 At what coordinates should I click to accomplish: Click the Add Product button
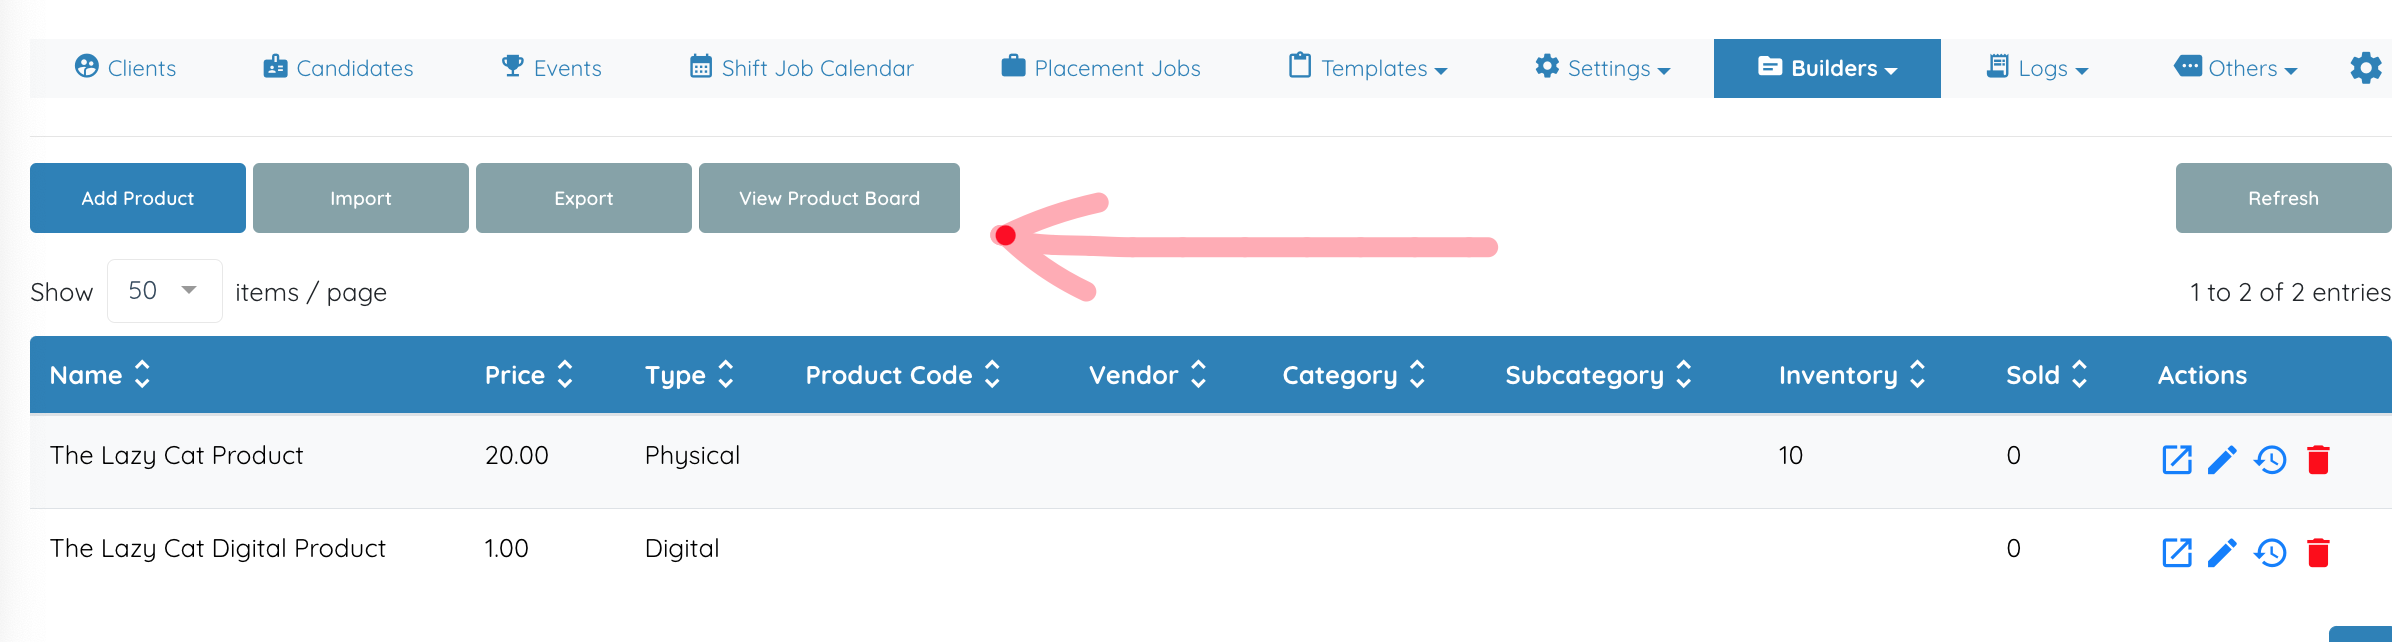138,198
